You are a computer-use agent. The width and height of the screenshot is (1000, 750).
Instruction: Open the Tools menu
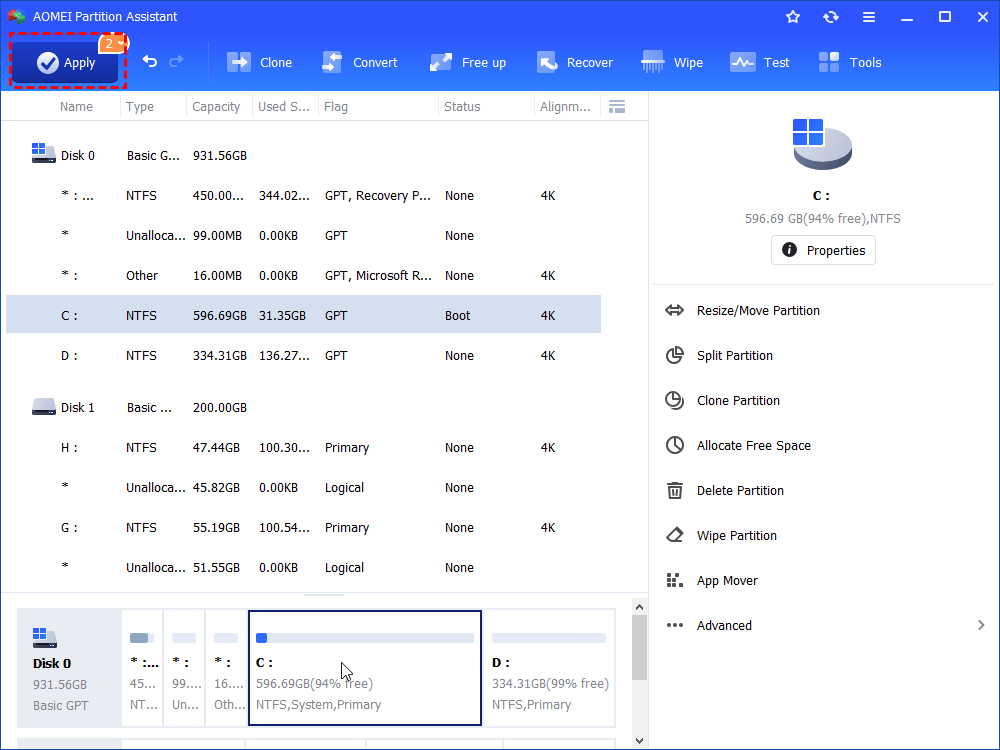[x=850, y=62]
